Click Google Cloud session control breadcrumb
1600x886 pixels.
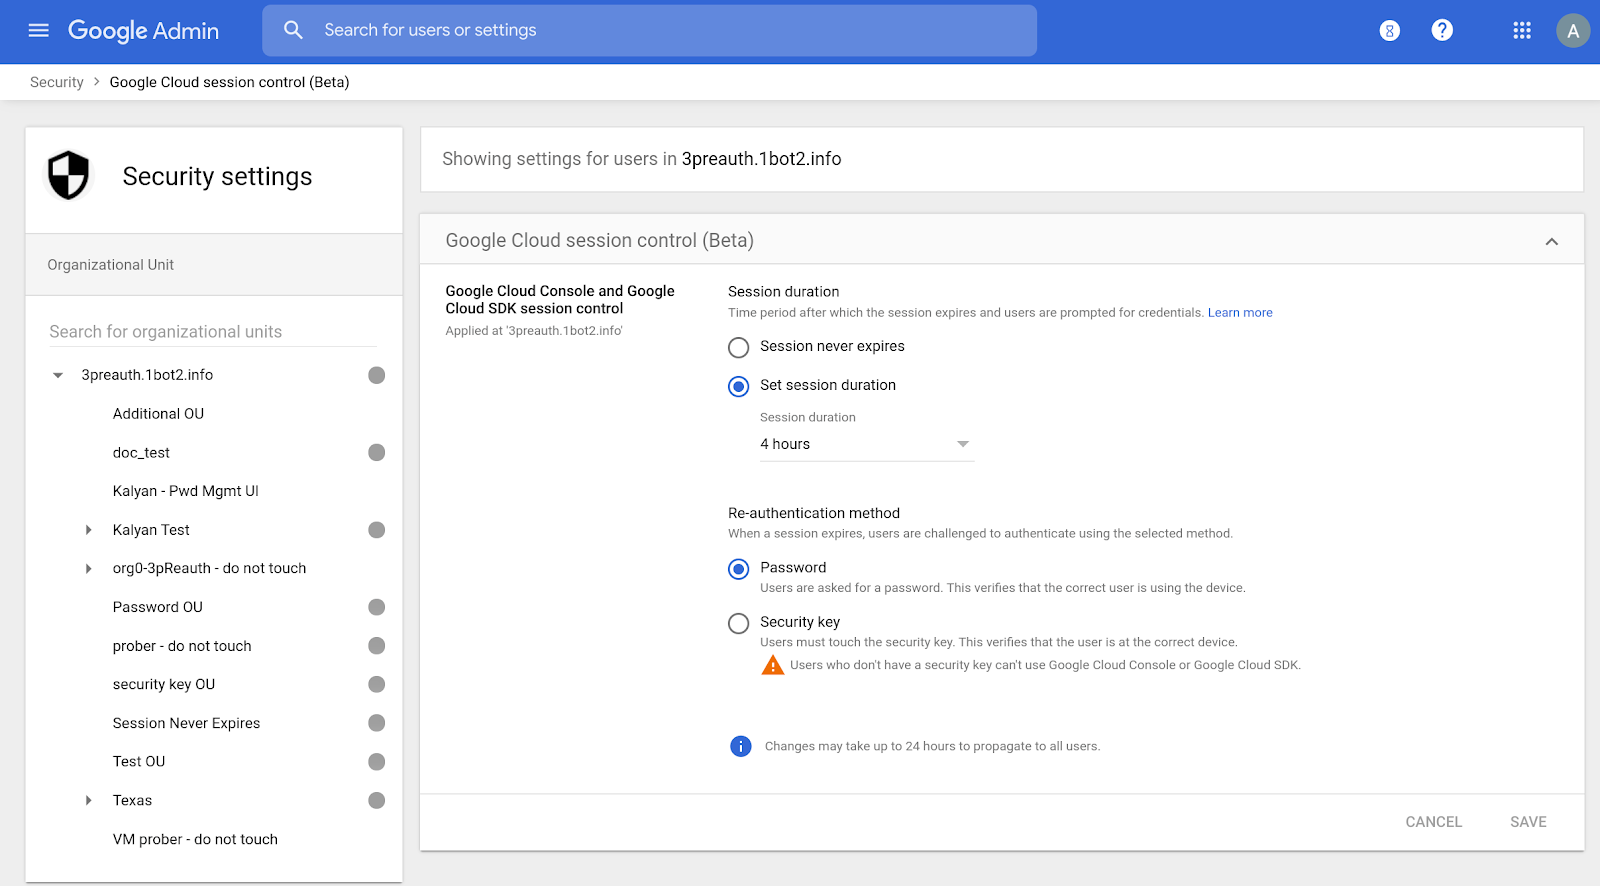tap(229, 82)
